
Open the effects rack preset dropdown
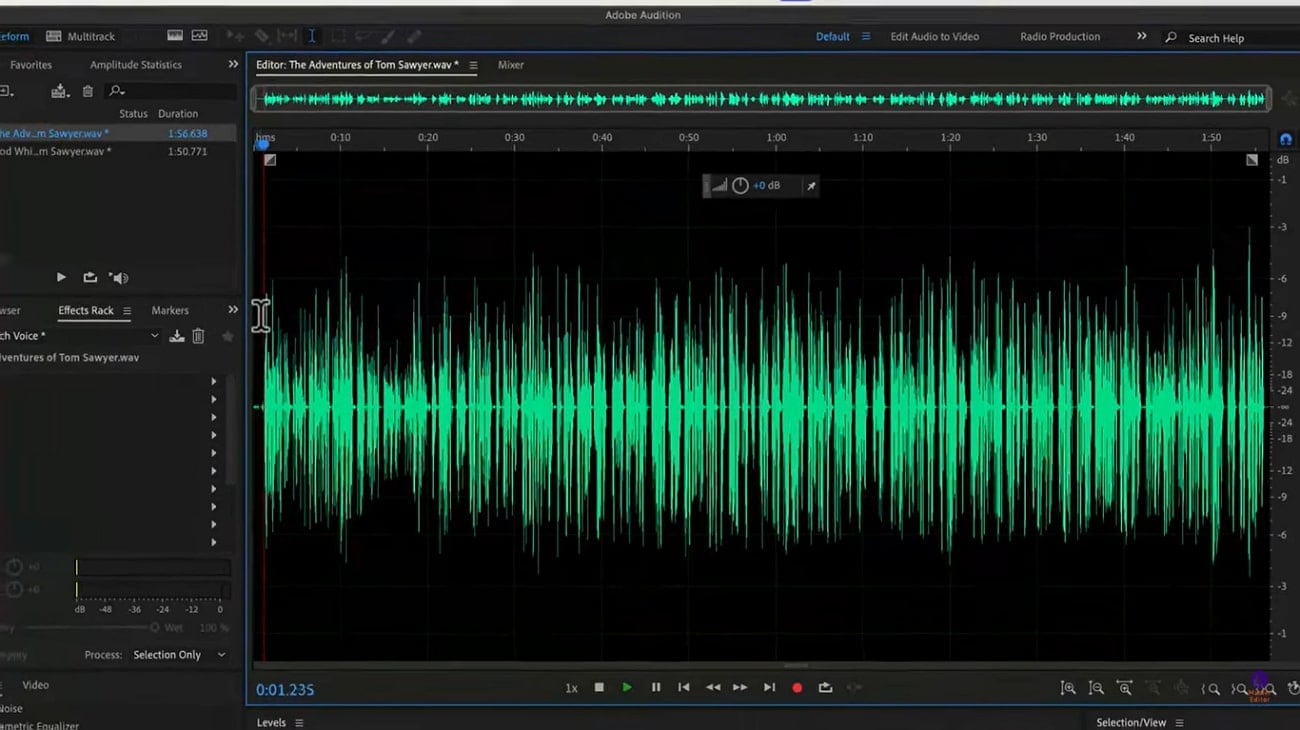(154, 336)
